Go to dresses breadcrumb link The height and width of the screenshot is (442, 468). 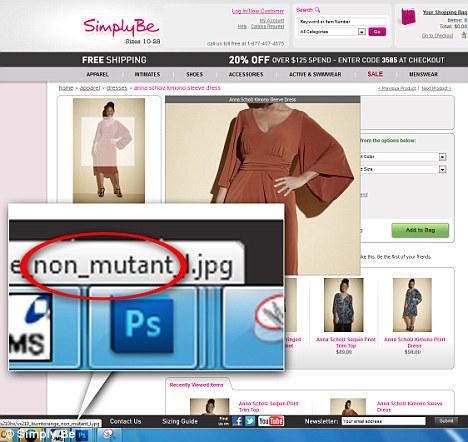[x=117, y=88]
